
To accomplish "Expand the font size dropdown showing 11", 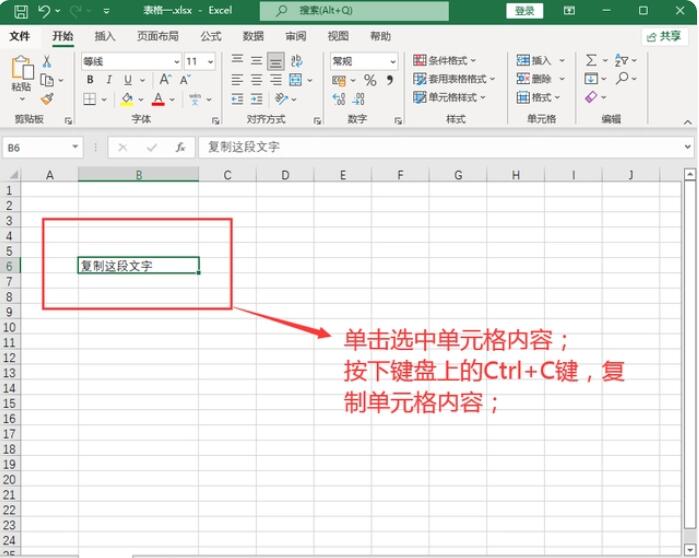I will point(209,61).
